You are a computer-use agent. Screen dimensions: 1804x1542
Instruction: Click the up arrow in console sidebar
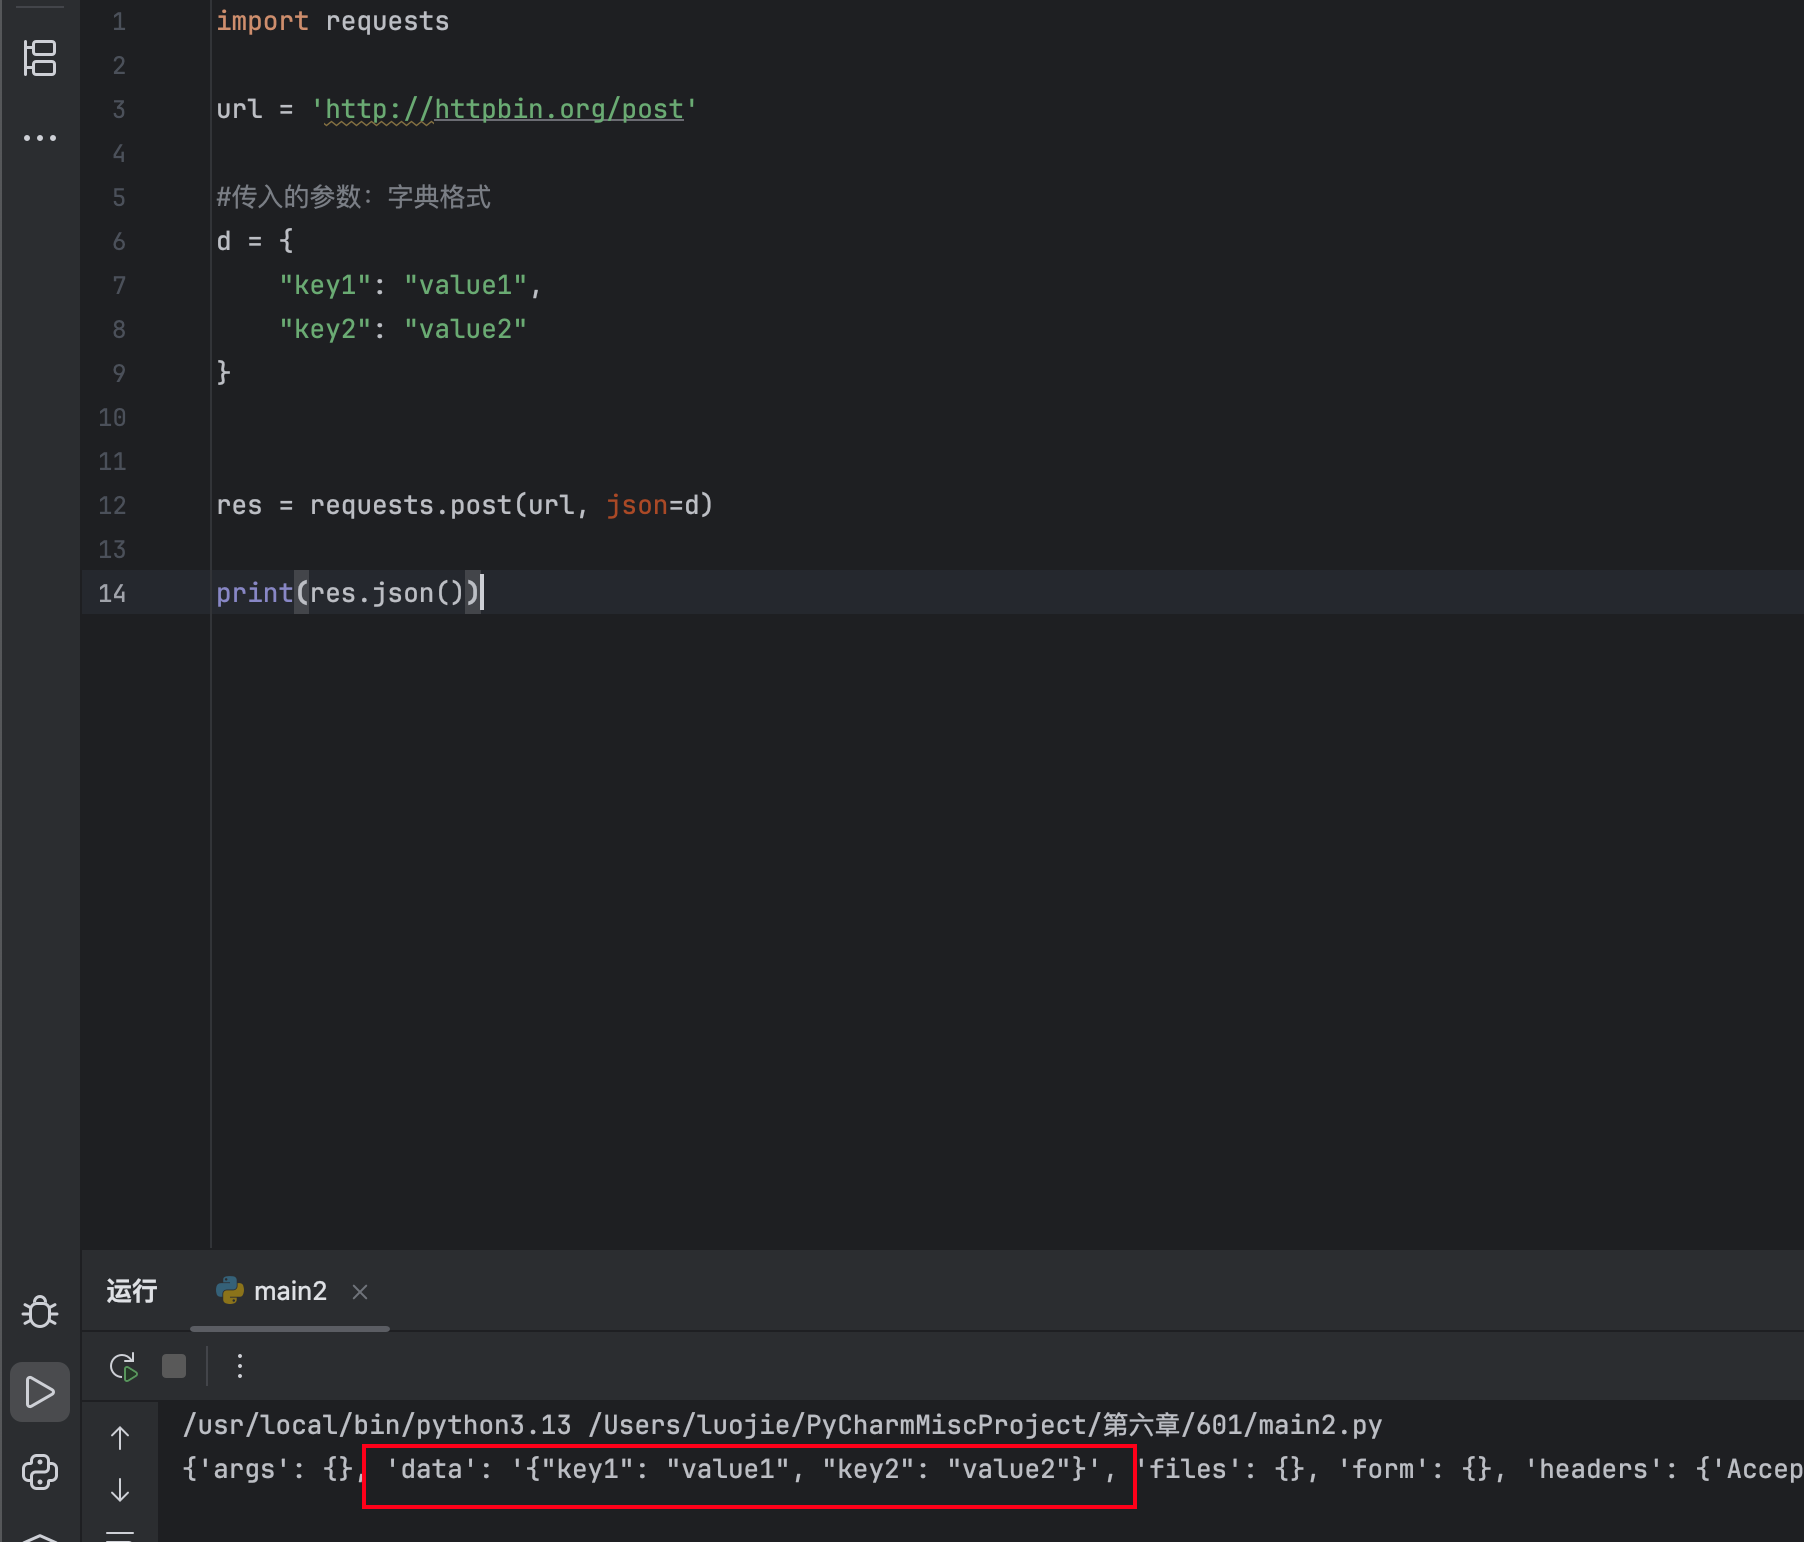click(x=120, y=1438)
